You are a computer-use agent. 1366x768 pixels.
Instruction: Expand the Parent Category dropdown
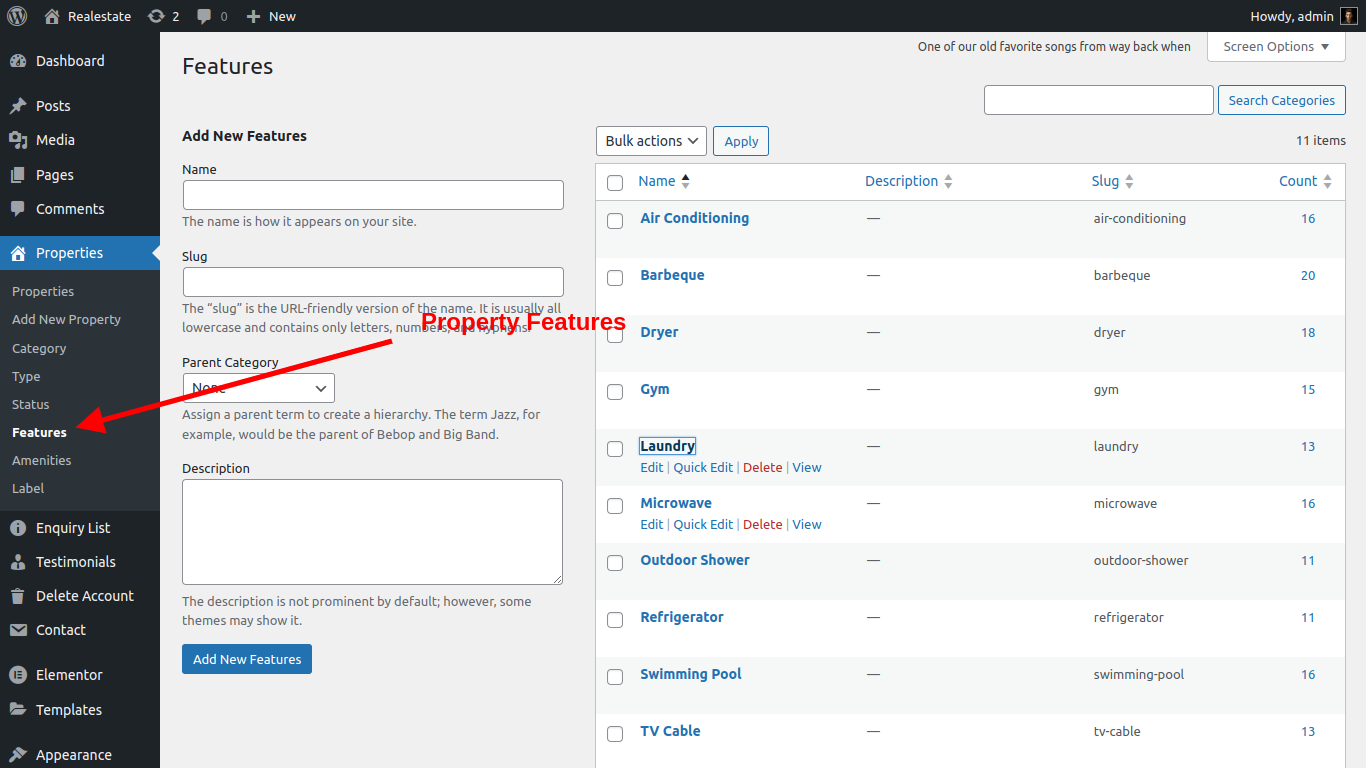pyautogui.click(x=258, y=388)
